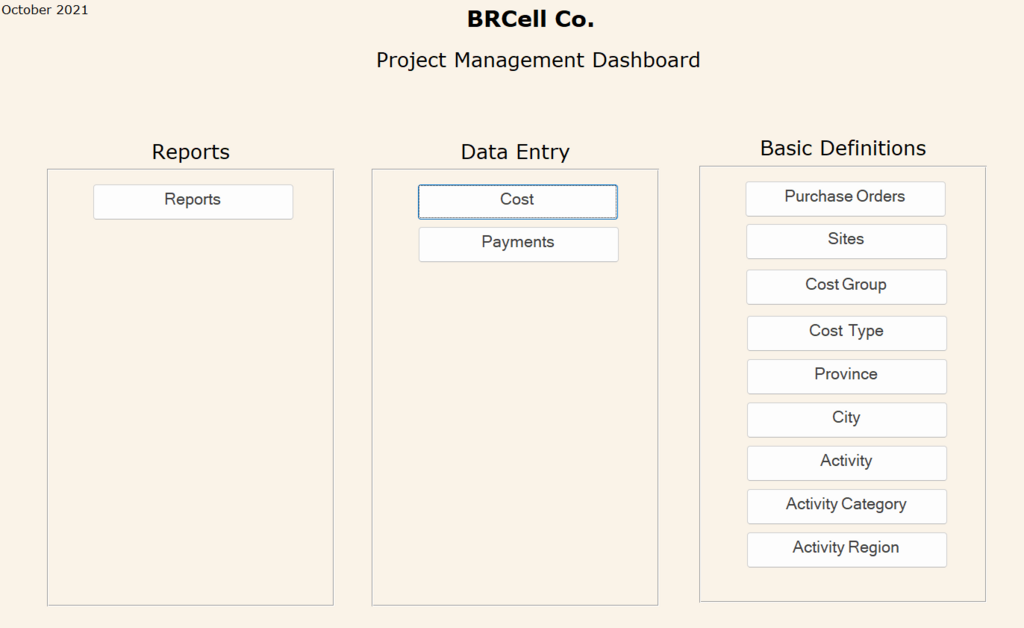Open the Activity Region definitions
Screen dimensions: 1024x628
coord(846,549)
